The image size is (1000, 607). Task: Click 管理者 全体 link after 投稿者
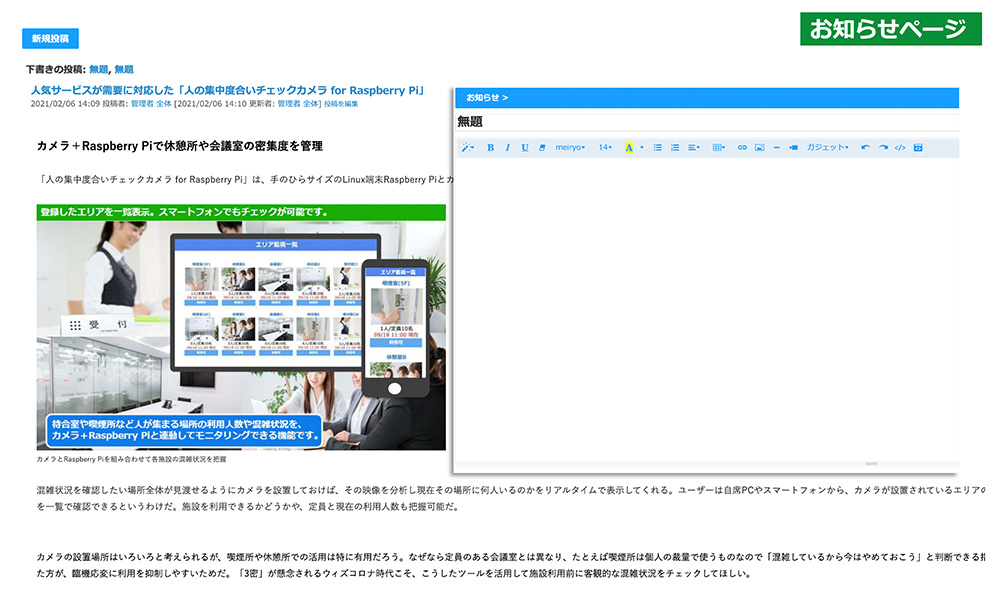(x=151, y=103)
